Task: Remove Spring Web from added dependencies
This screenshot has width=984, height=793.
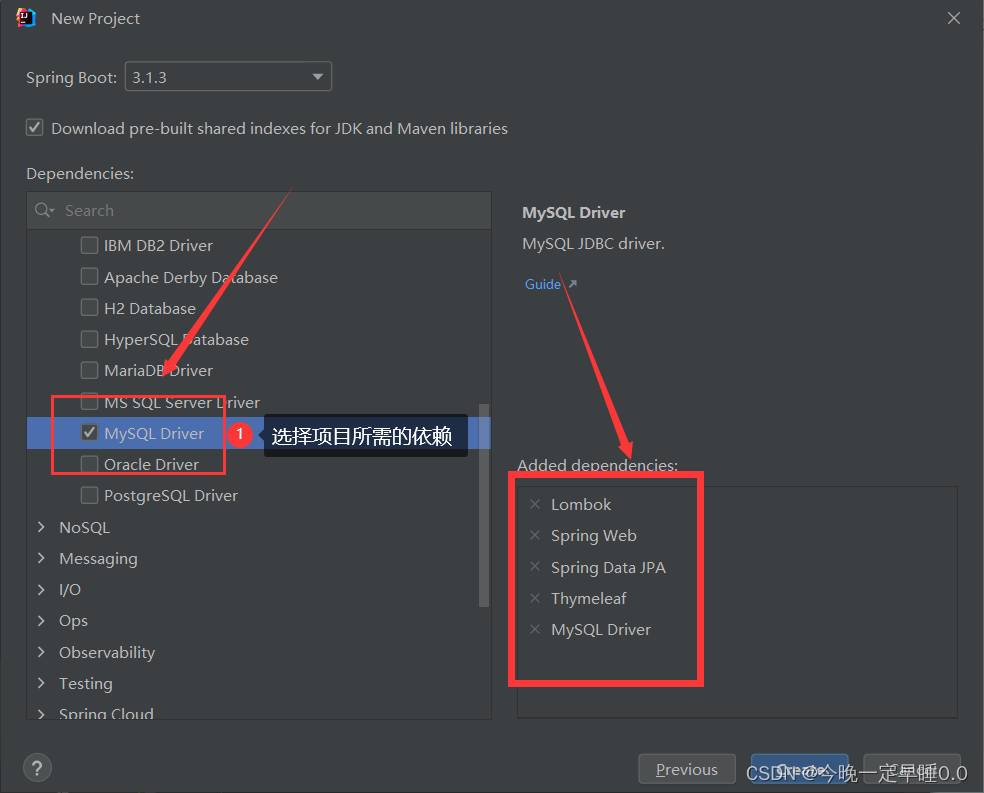Action: pyautogui.click(x=535, y=535)
